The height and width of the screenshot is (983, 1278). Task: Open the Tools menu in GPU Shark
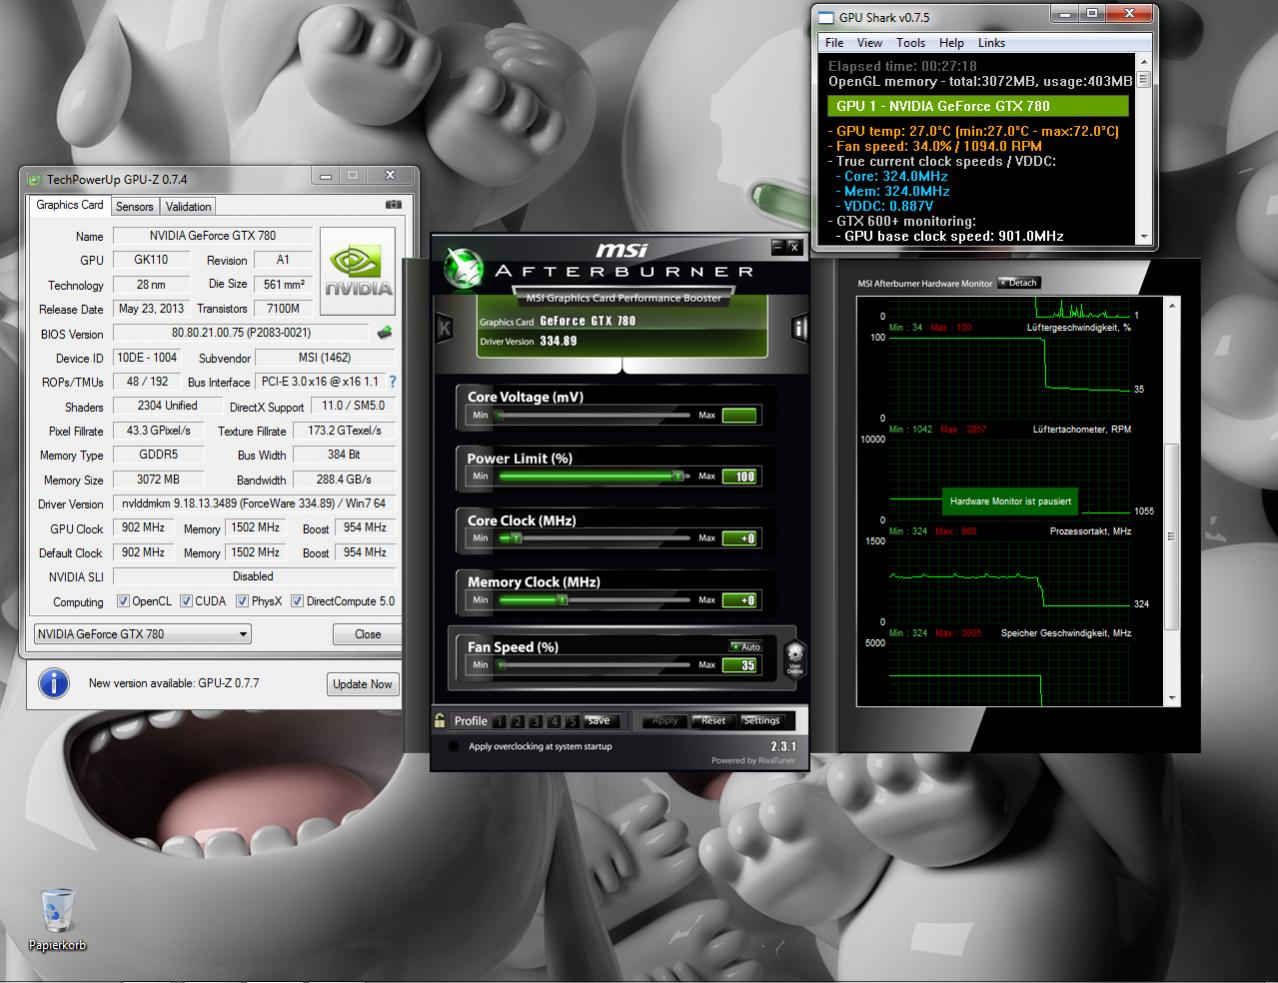click(910, 43)
